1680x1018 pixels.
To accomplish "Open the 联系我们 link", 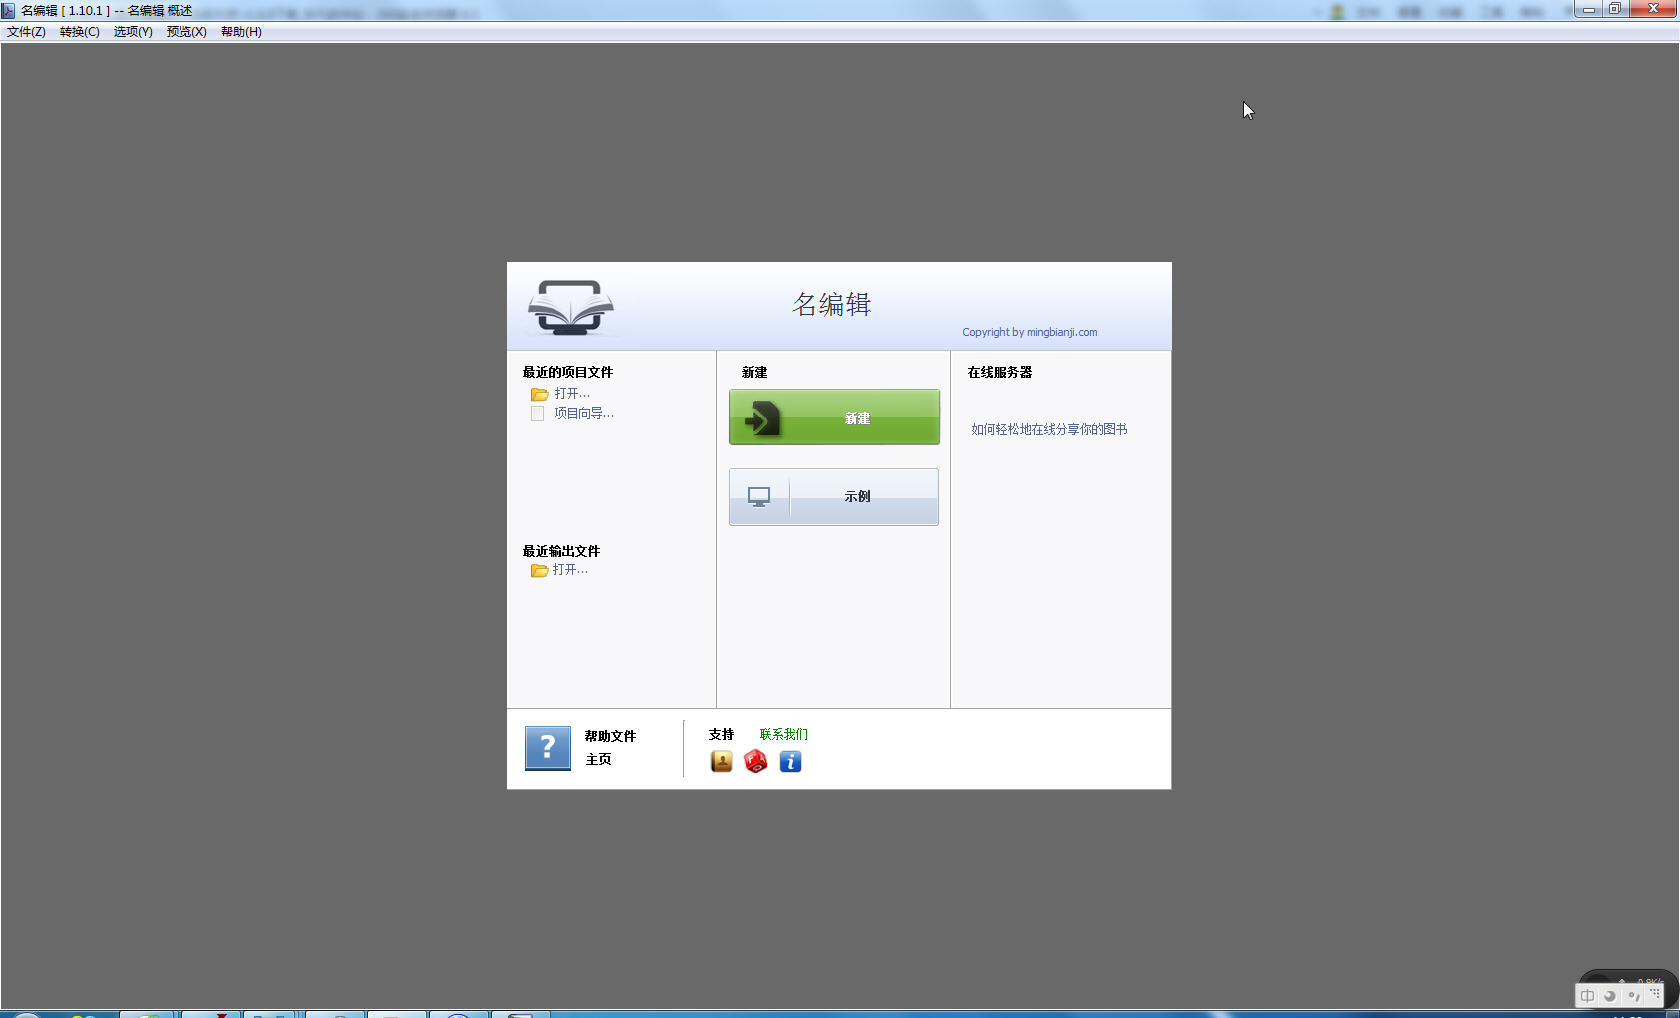I will pyautogui.click(x=783, y=735).
